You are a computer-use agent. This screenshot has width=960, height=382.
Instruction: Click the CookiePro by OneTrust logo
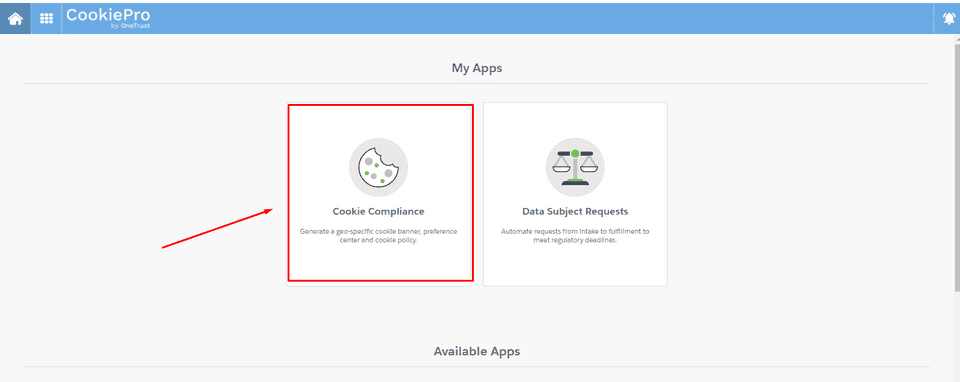coord(108,17)
